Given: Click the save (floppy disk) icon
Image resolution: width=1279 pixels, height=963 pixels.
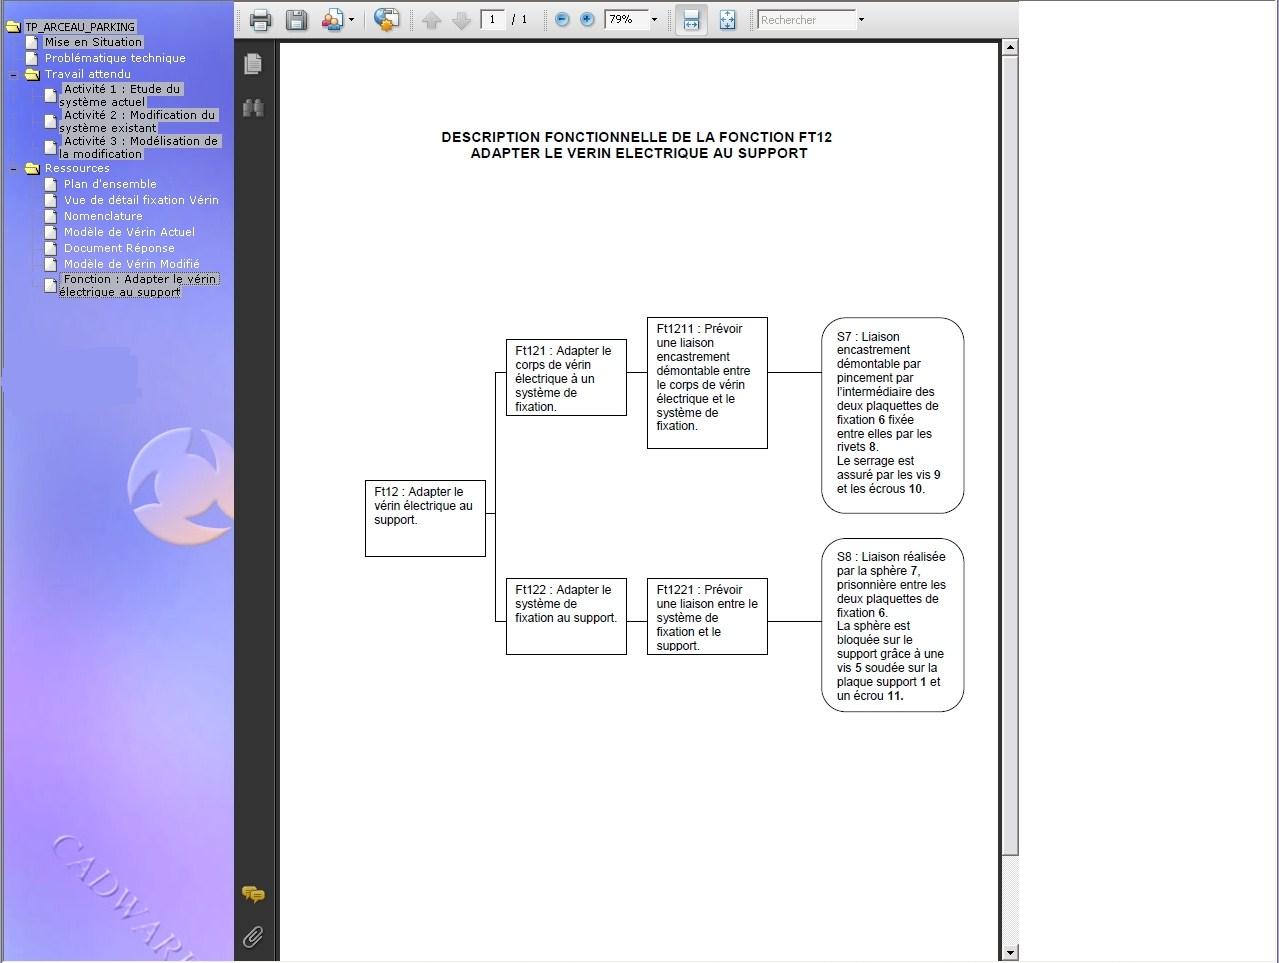Looking at the screenshot, I should tap(296, 20).
